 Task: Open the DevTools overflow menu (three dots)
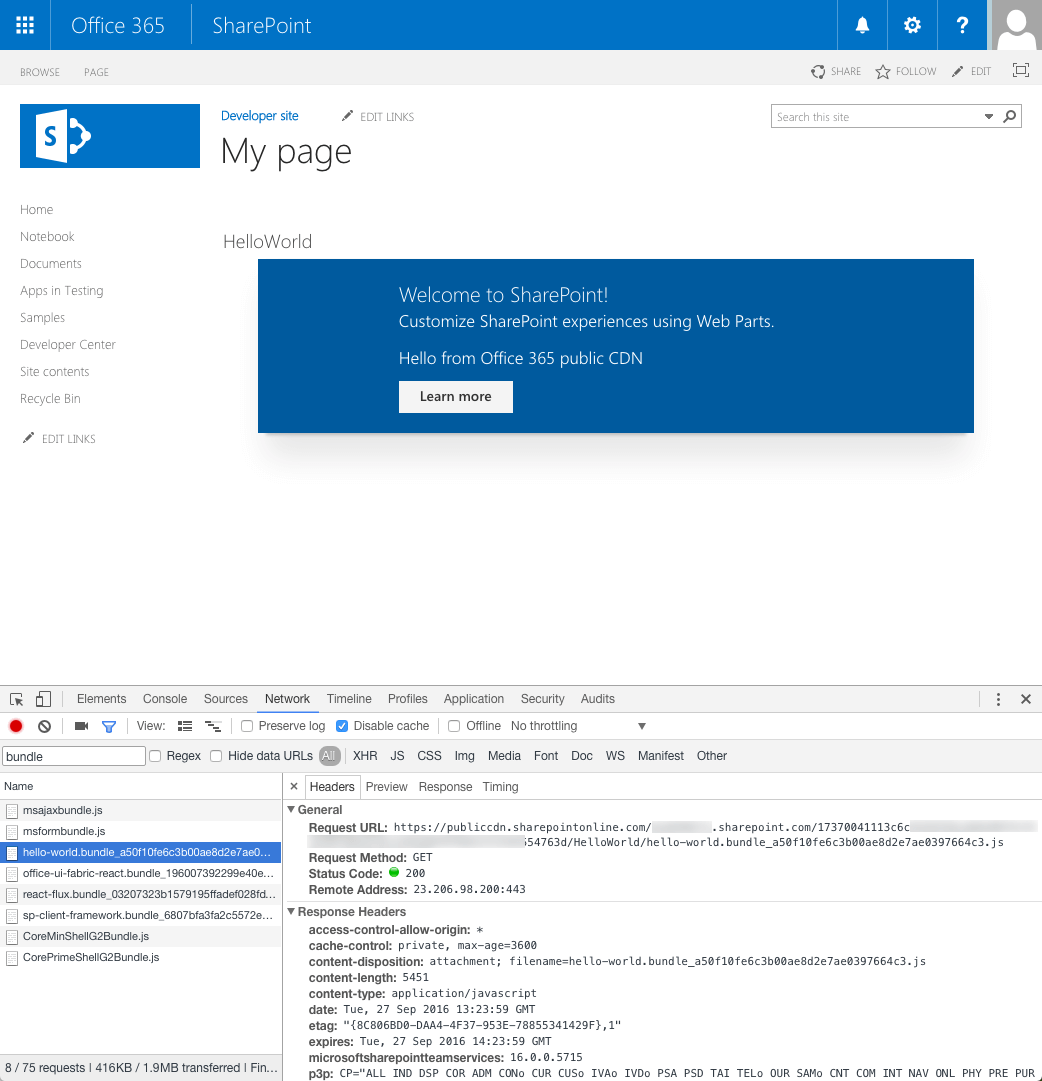998,698
